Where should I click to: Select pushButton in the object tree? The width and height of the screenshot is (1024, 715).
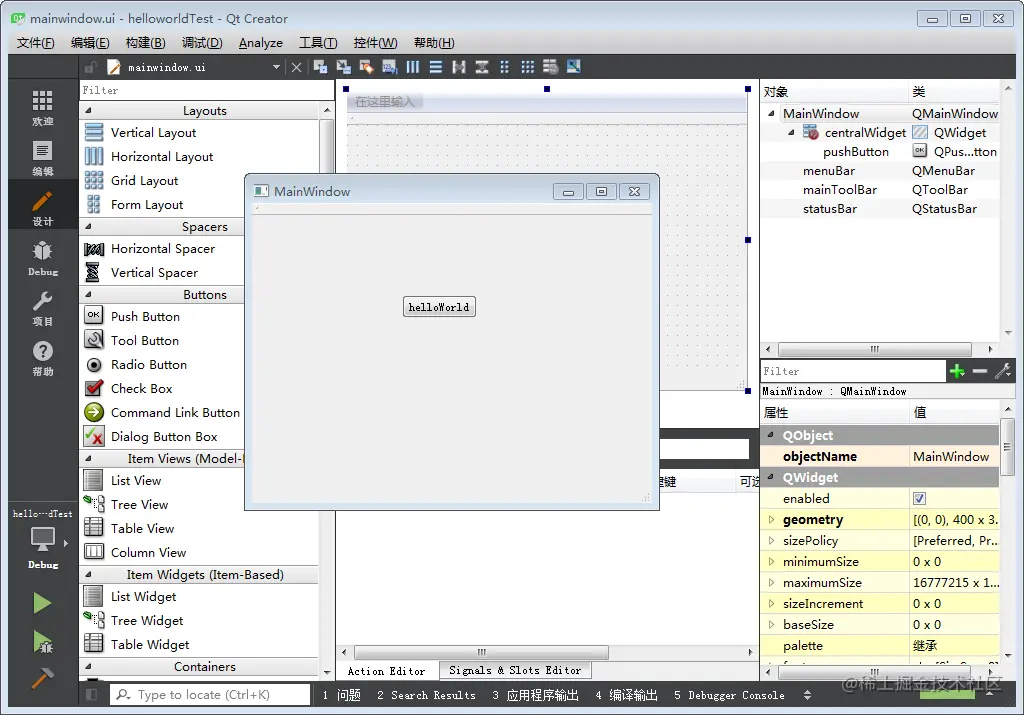[x=856, y=151]
